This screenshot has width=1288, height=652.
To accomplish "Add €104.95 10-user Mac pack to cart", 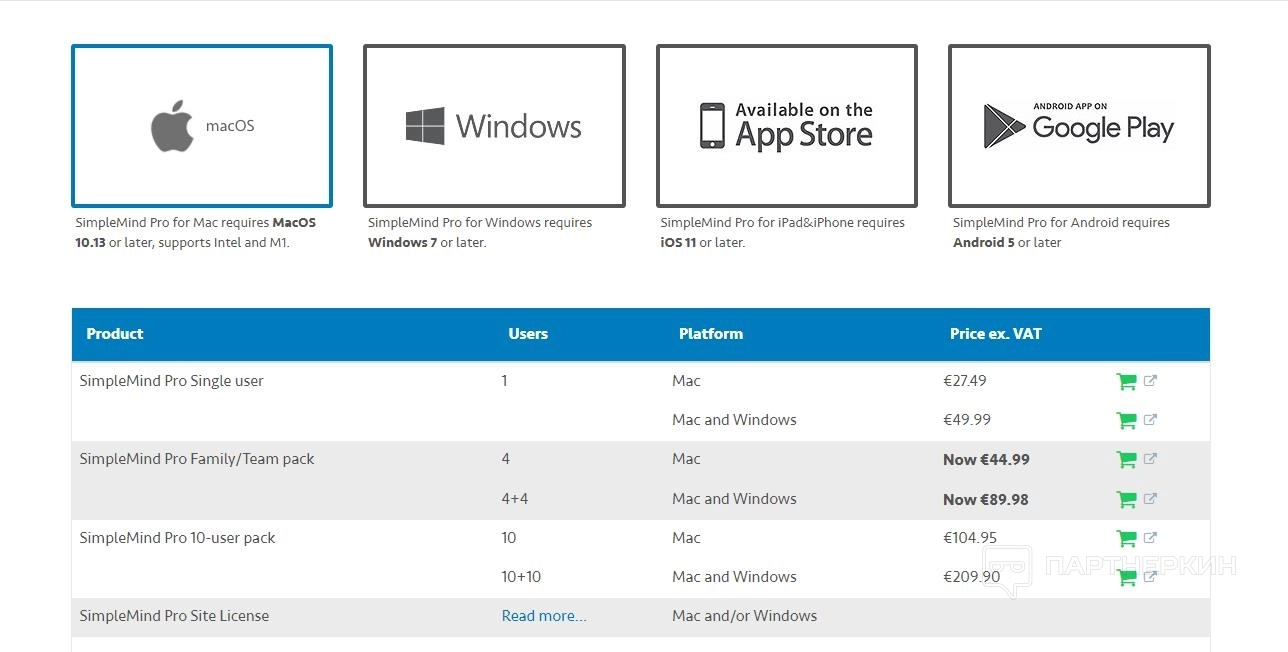I will tap(1126, 538).
